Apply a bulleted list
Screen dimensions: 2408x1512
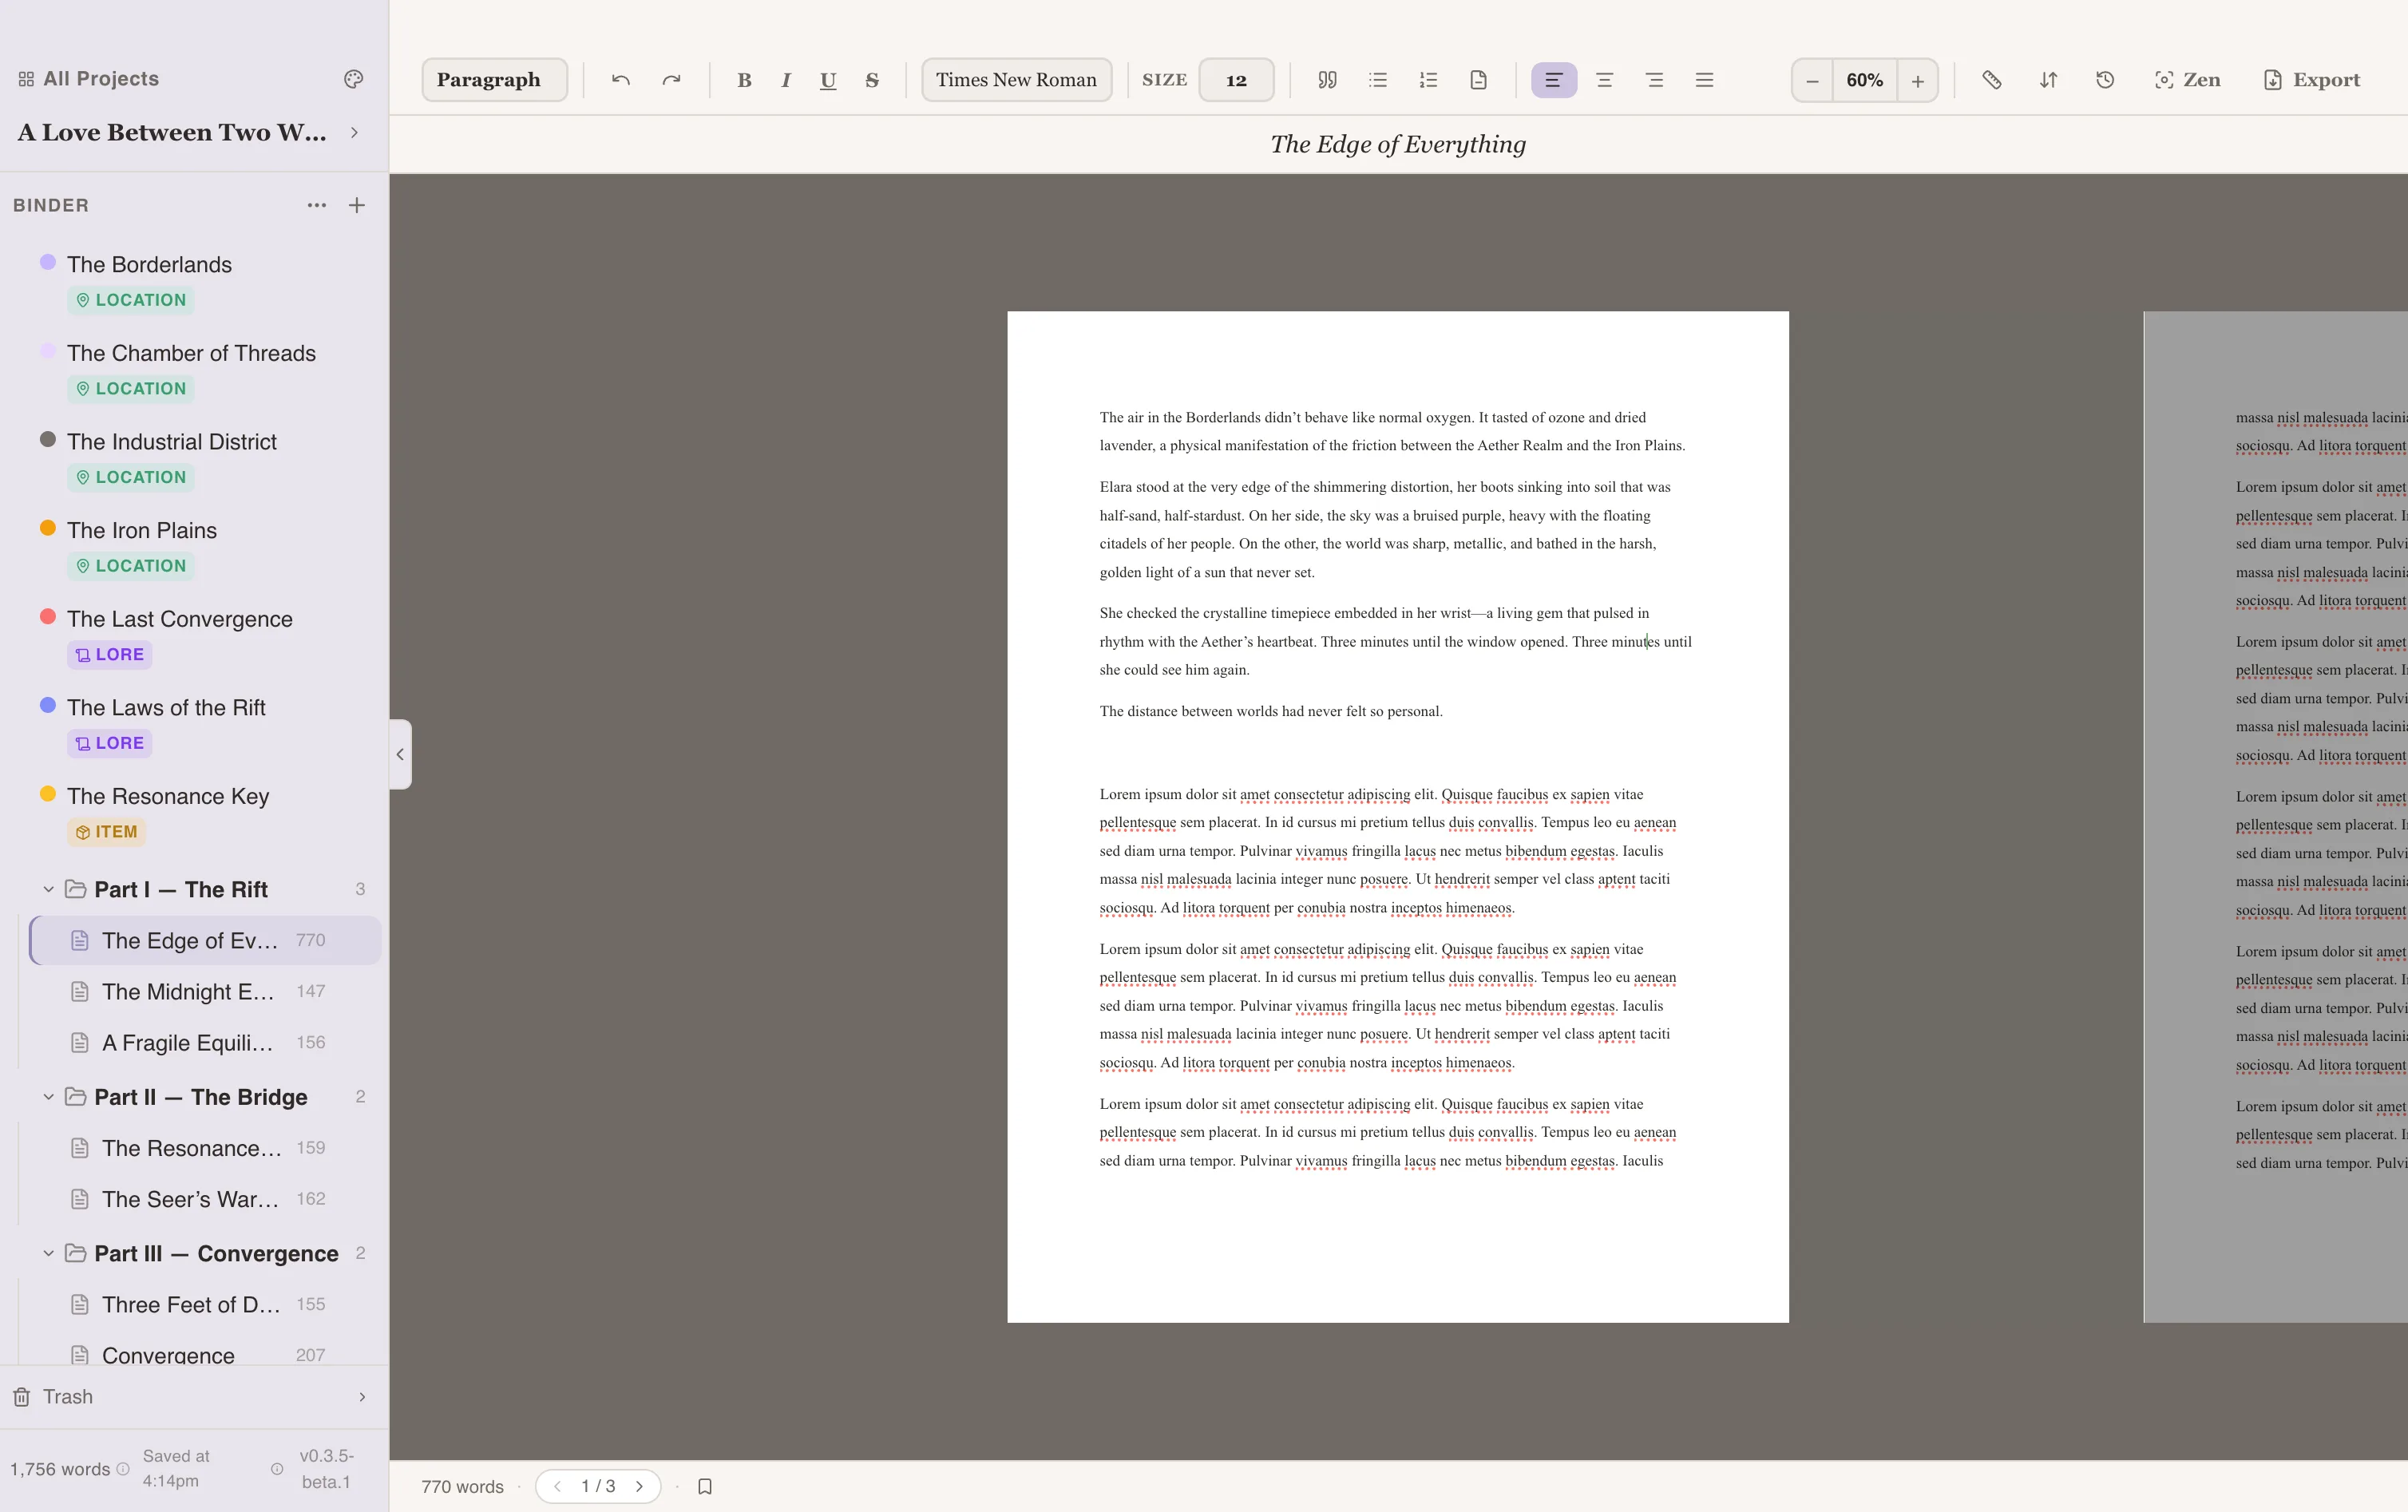point(1378,79)
